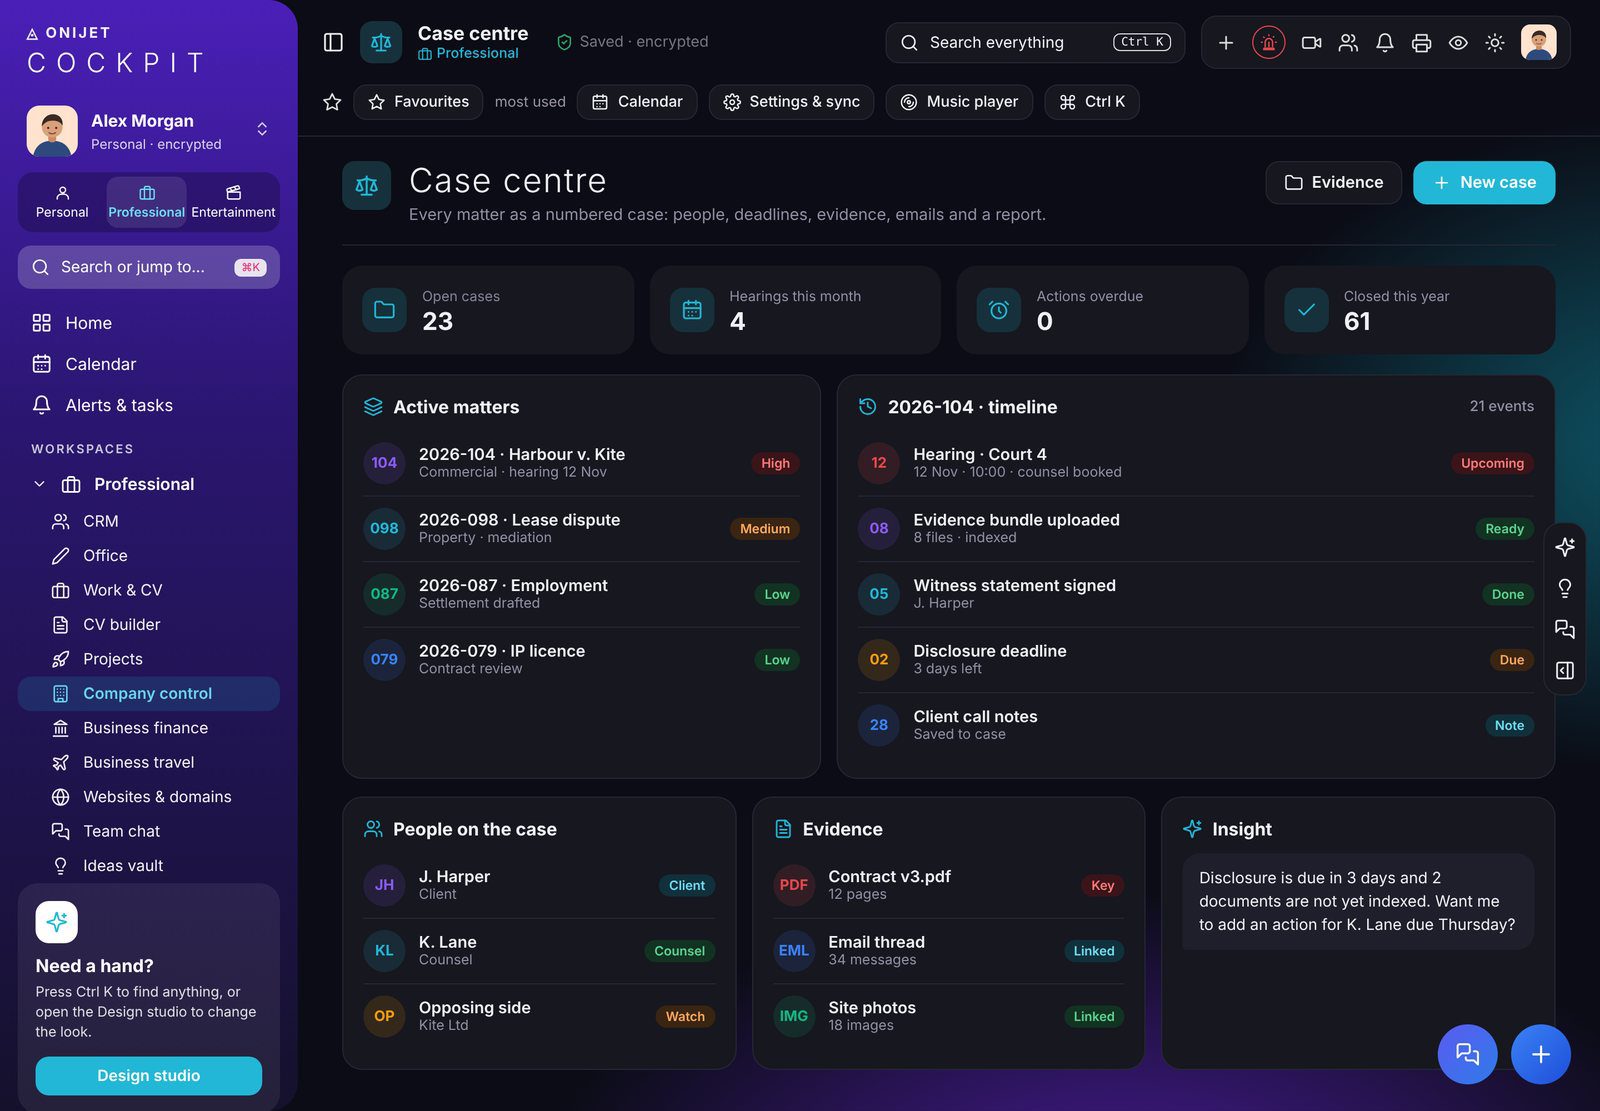
Task: Click the Favourites toolbar button
Action: [418, 102]
